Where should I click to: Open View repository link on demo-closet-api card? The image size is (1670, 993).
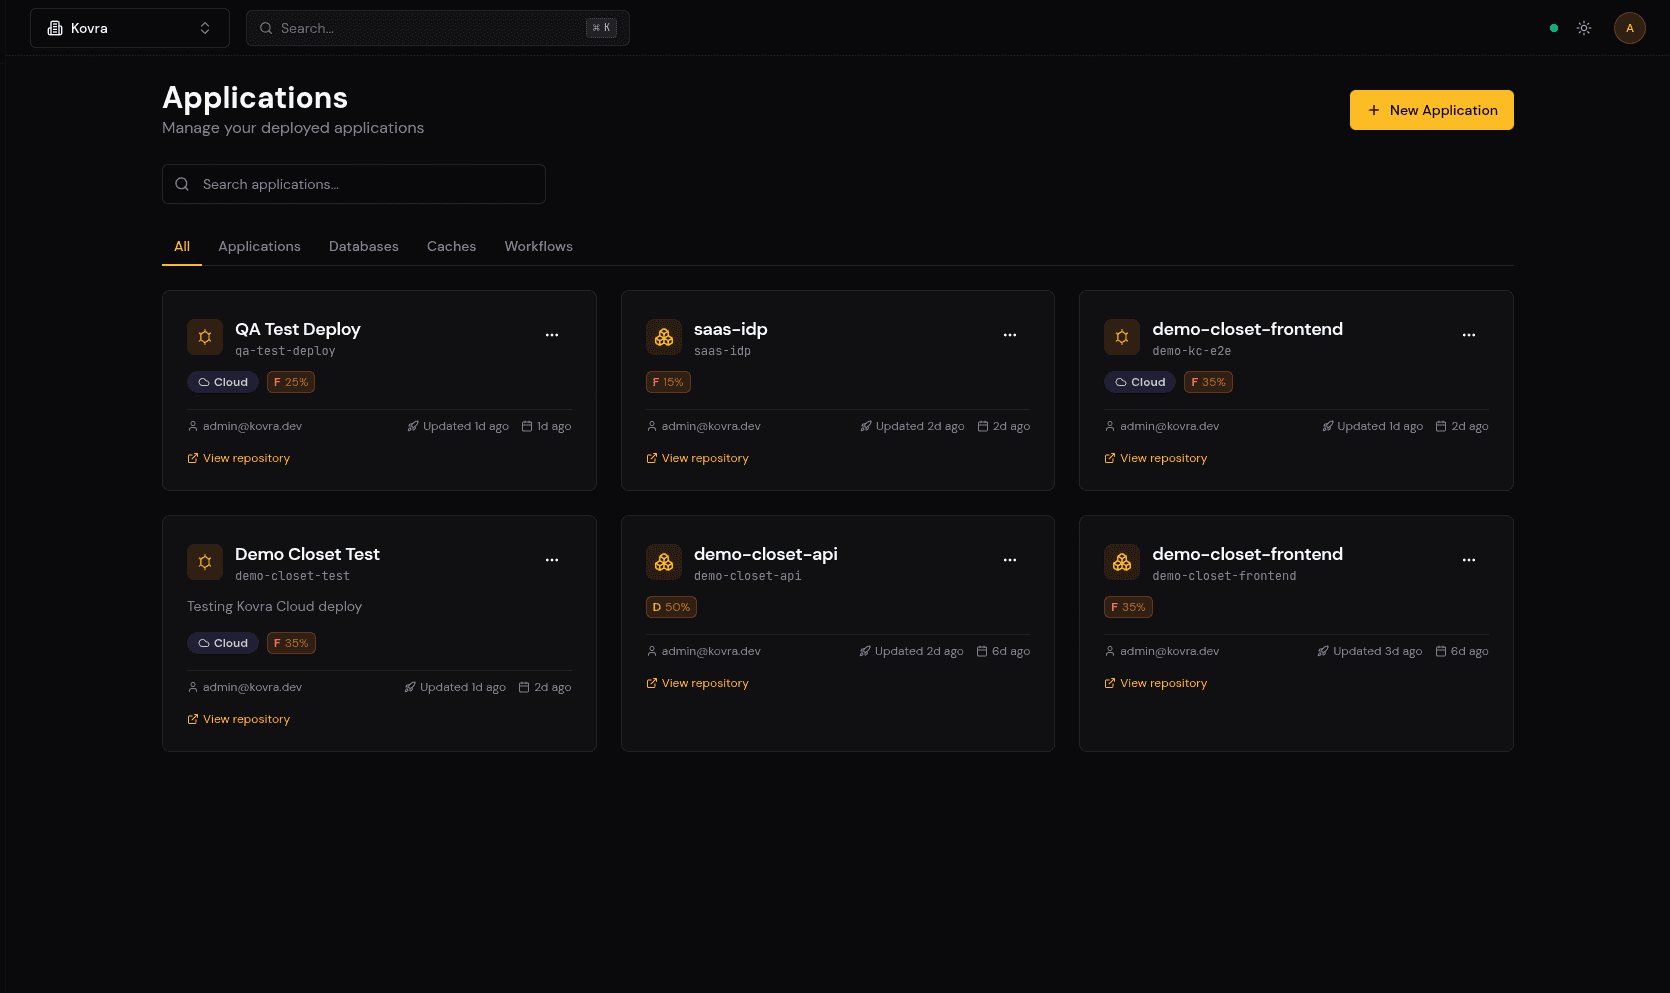[697, 683]
